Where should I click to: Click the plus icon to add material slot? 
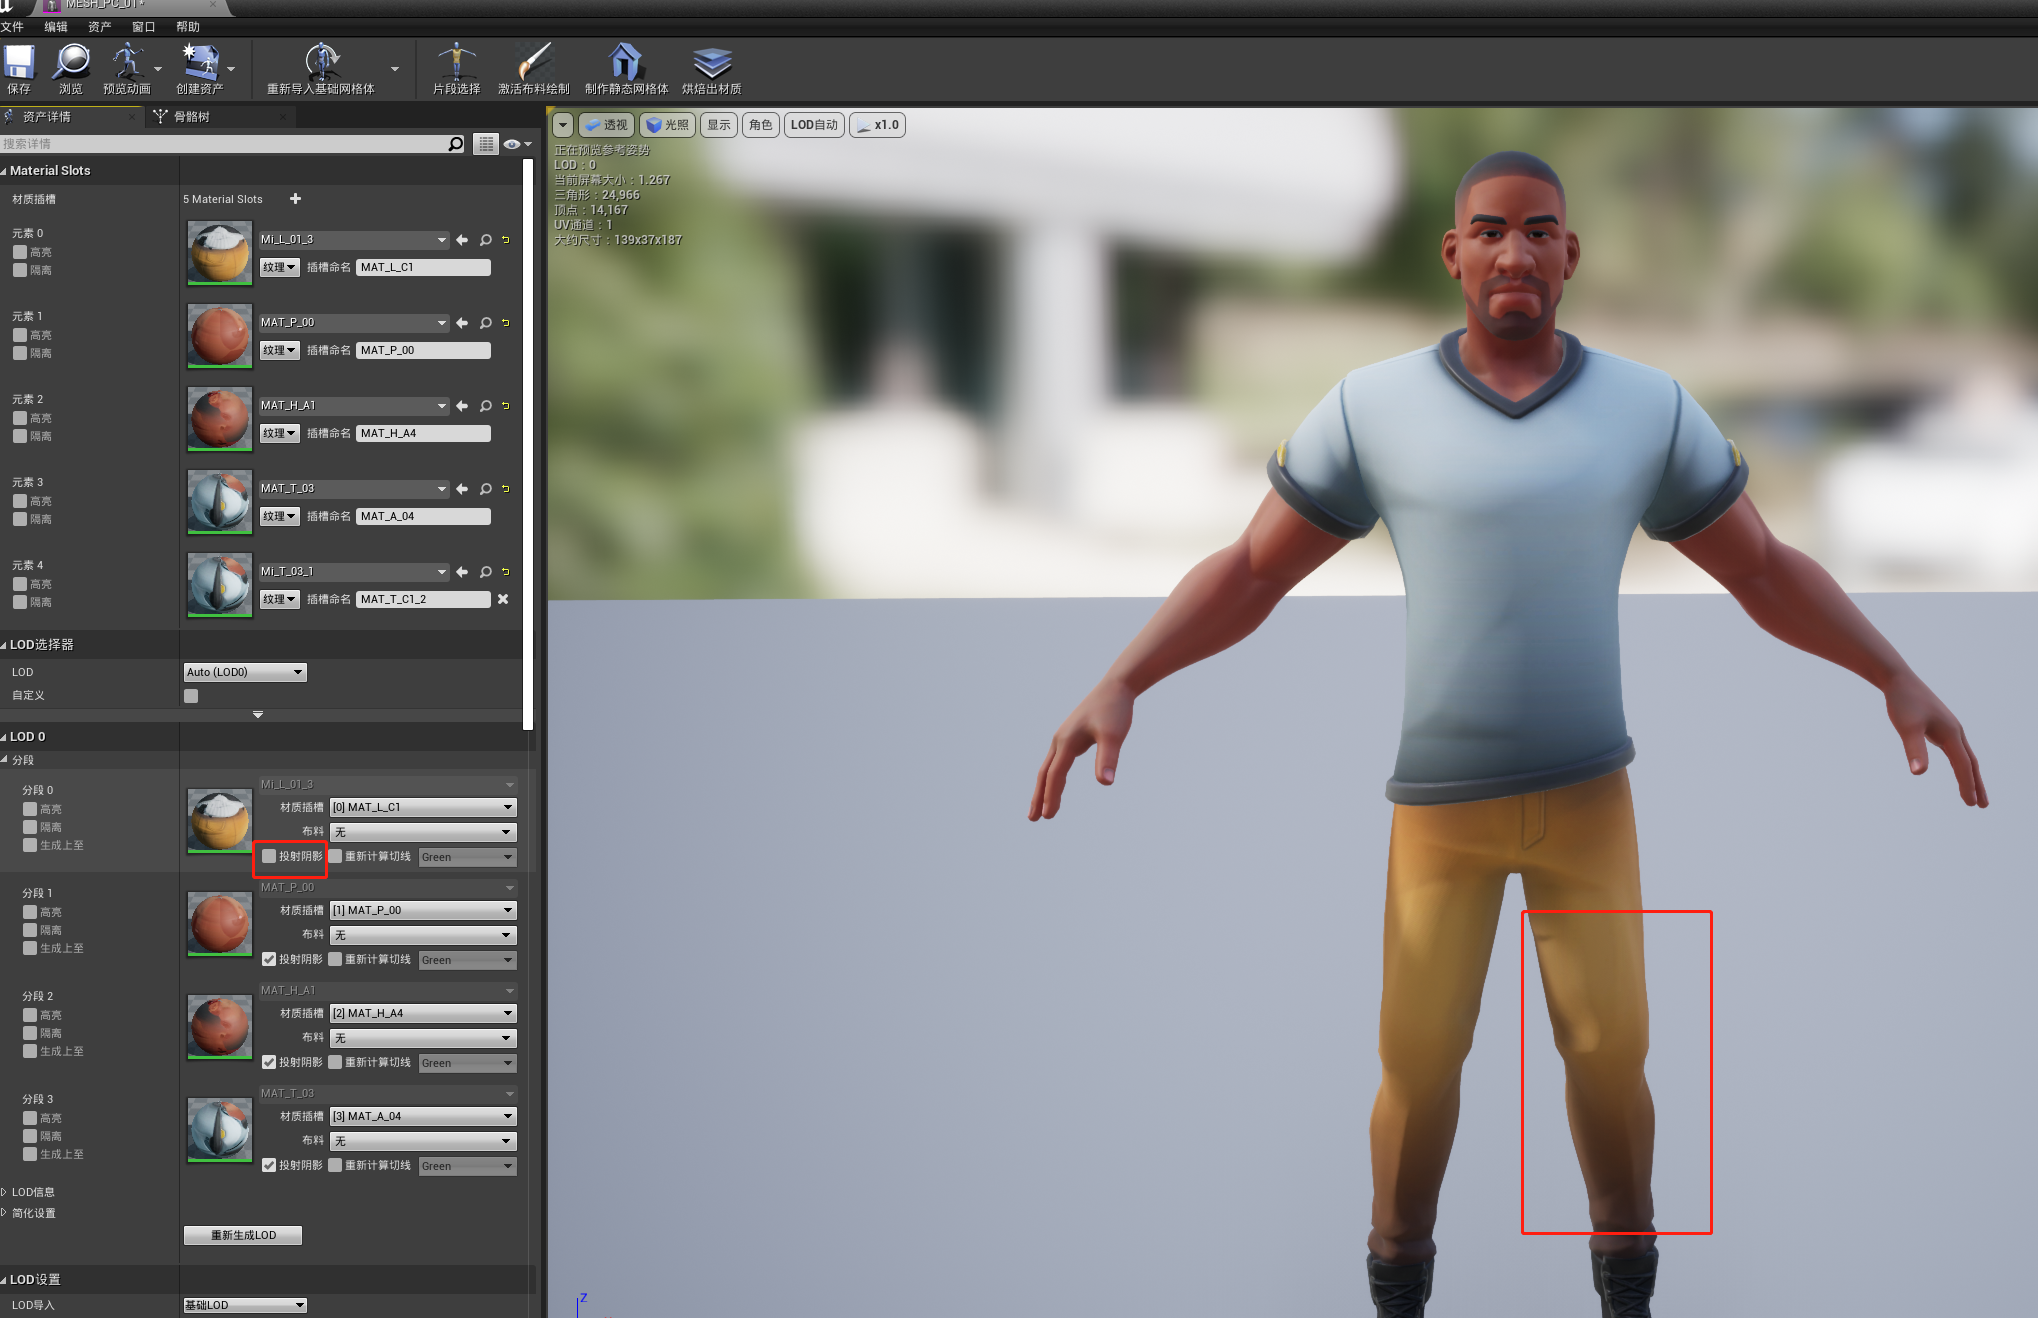pos(295,199)
